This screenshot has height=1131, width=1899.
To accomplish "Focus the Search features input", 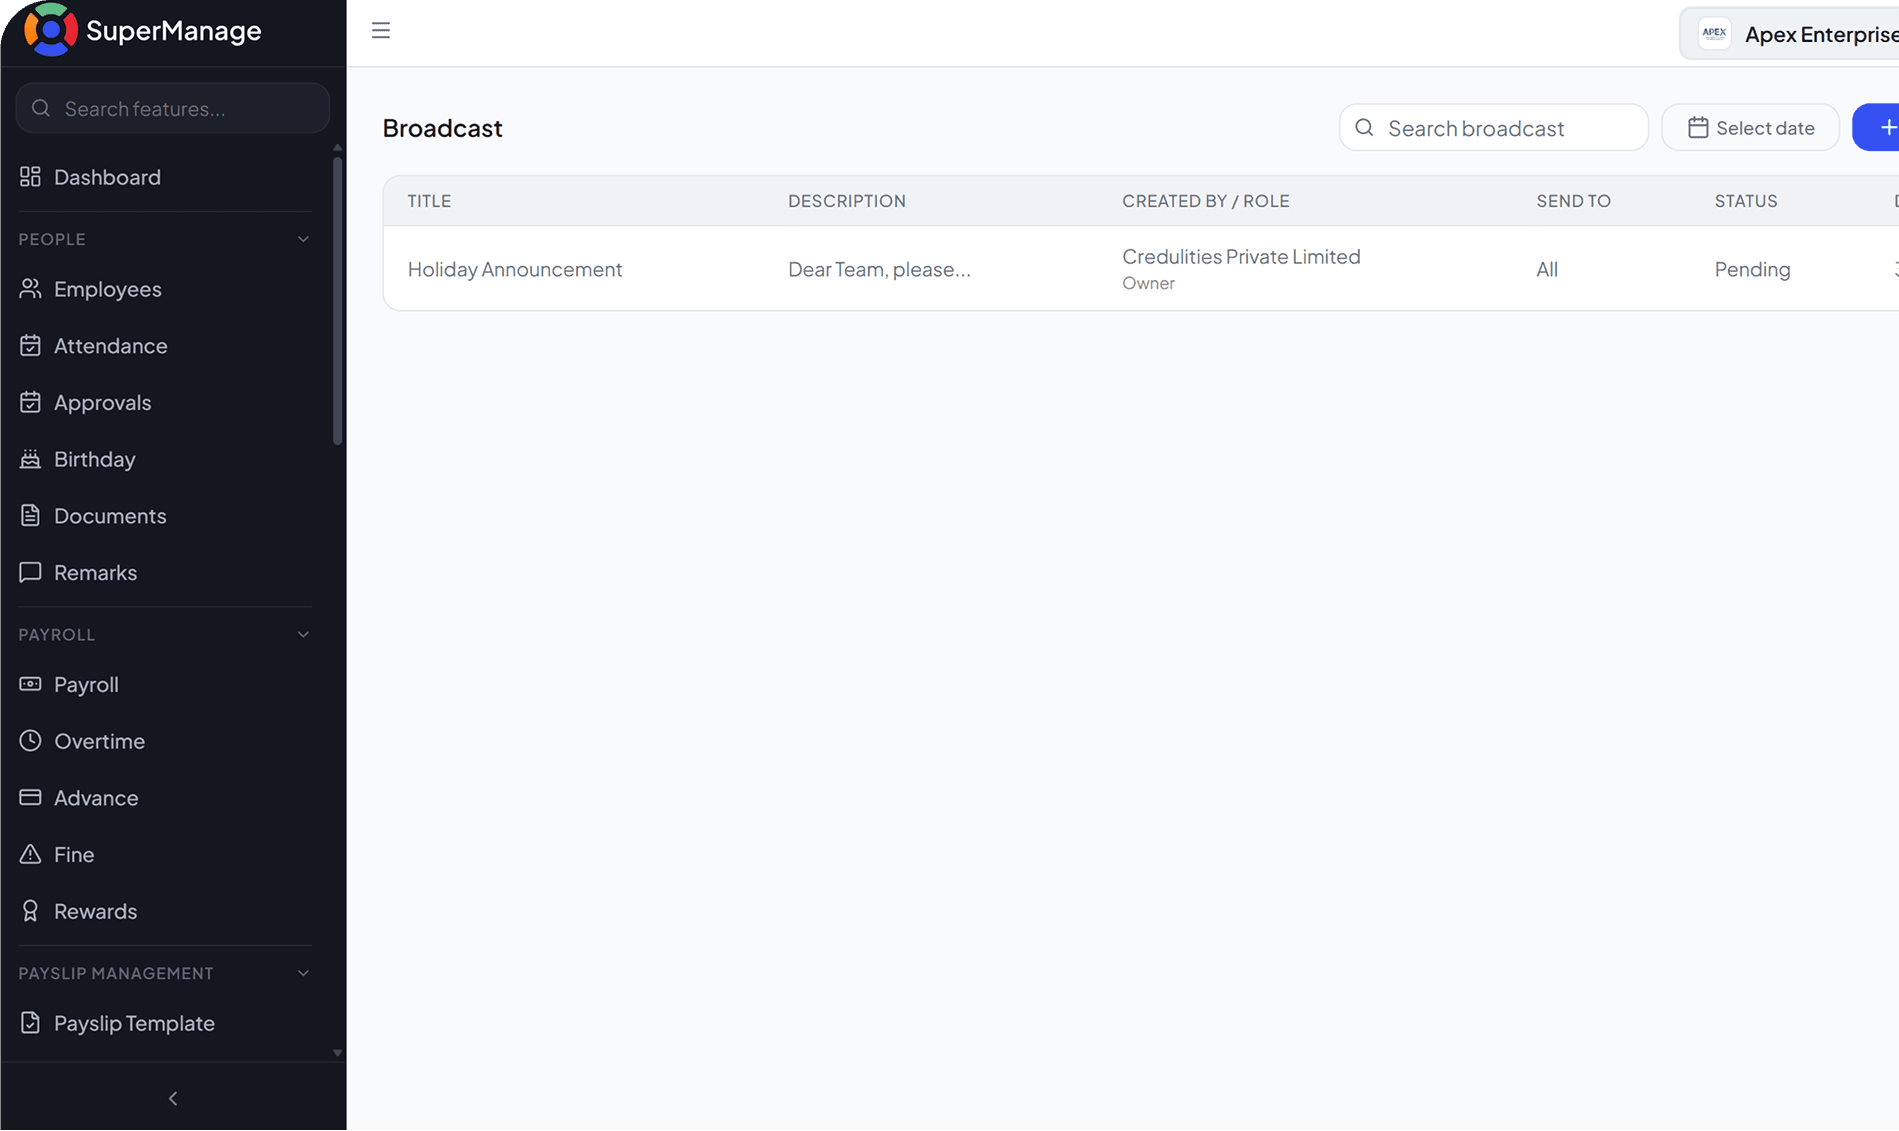I will click(x=173, y=108).
